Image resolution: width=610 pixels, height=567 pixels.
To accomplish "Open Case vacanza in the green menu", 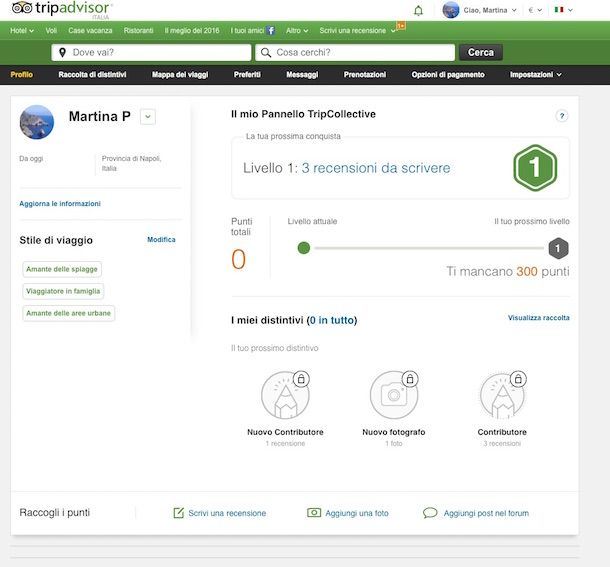I will [x=90, y=30].
